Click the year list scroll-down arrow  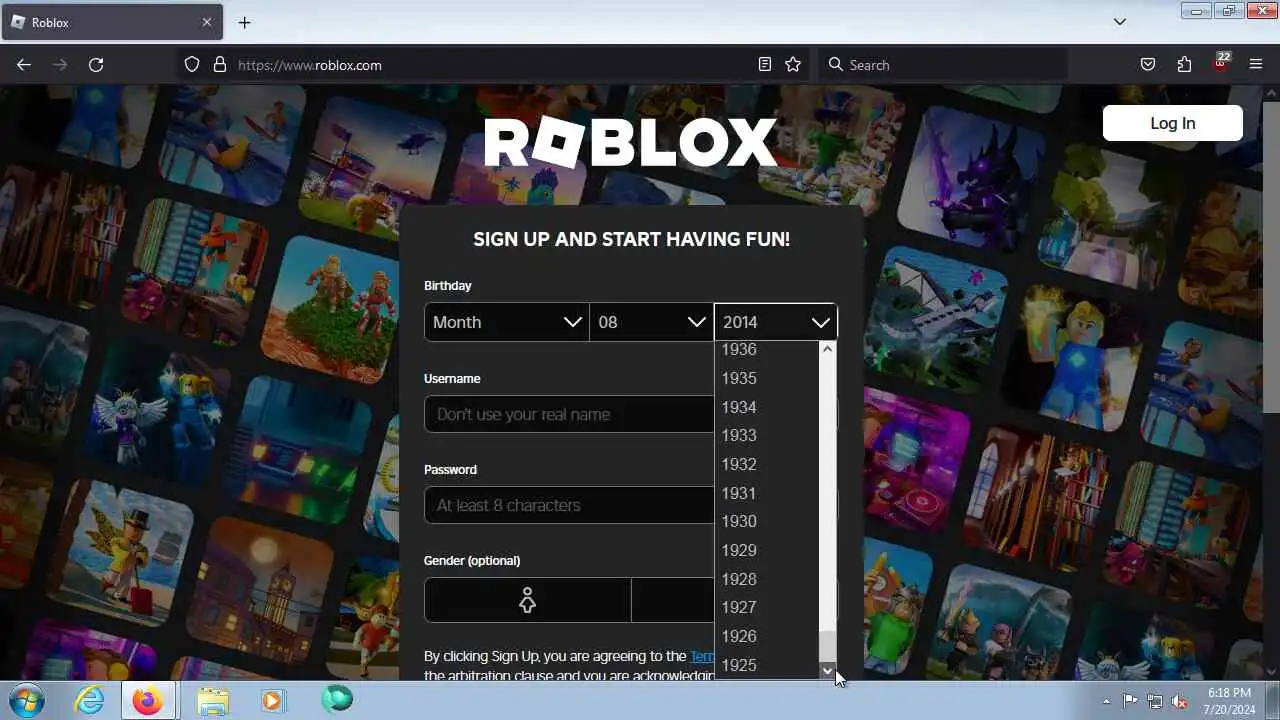pyautogui.click(x=827, y=671)
